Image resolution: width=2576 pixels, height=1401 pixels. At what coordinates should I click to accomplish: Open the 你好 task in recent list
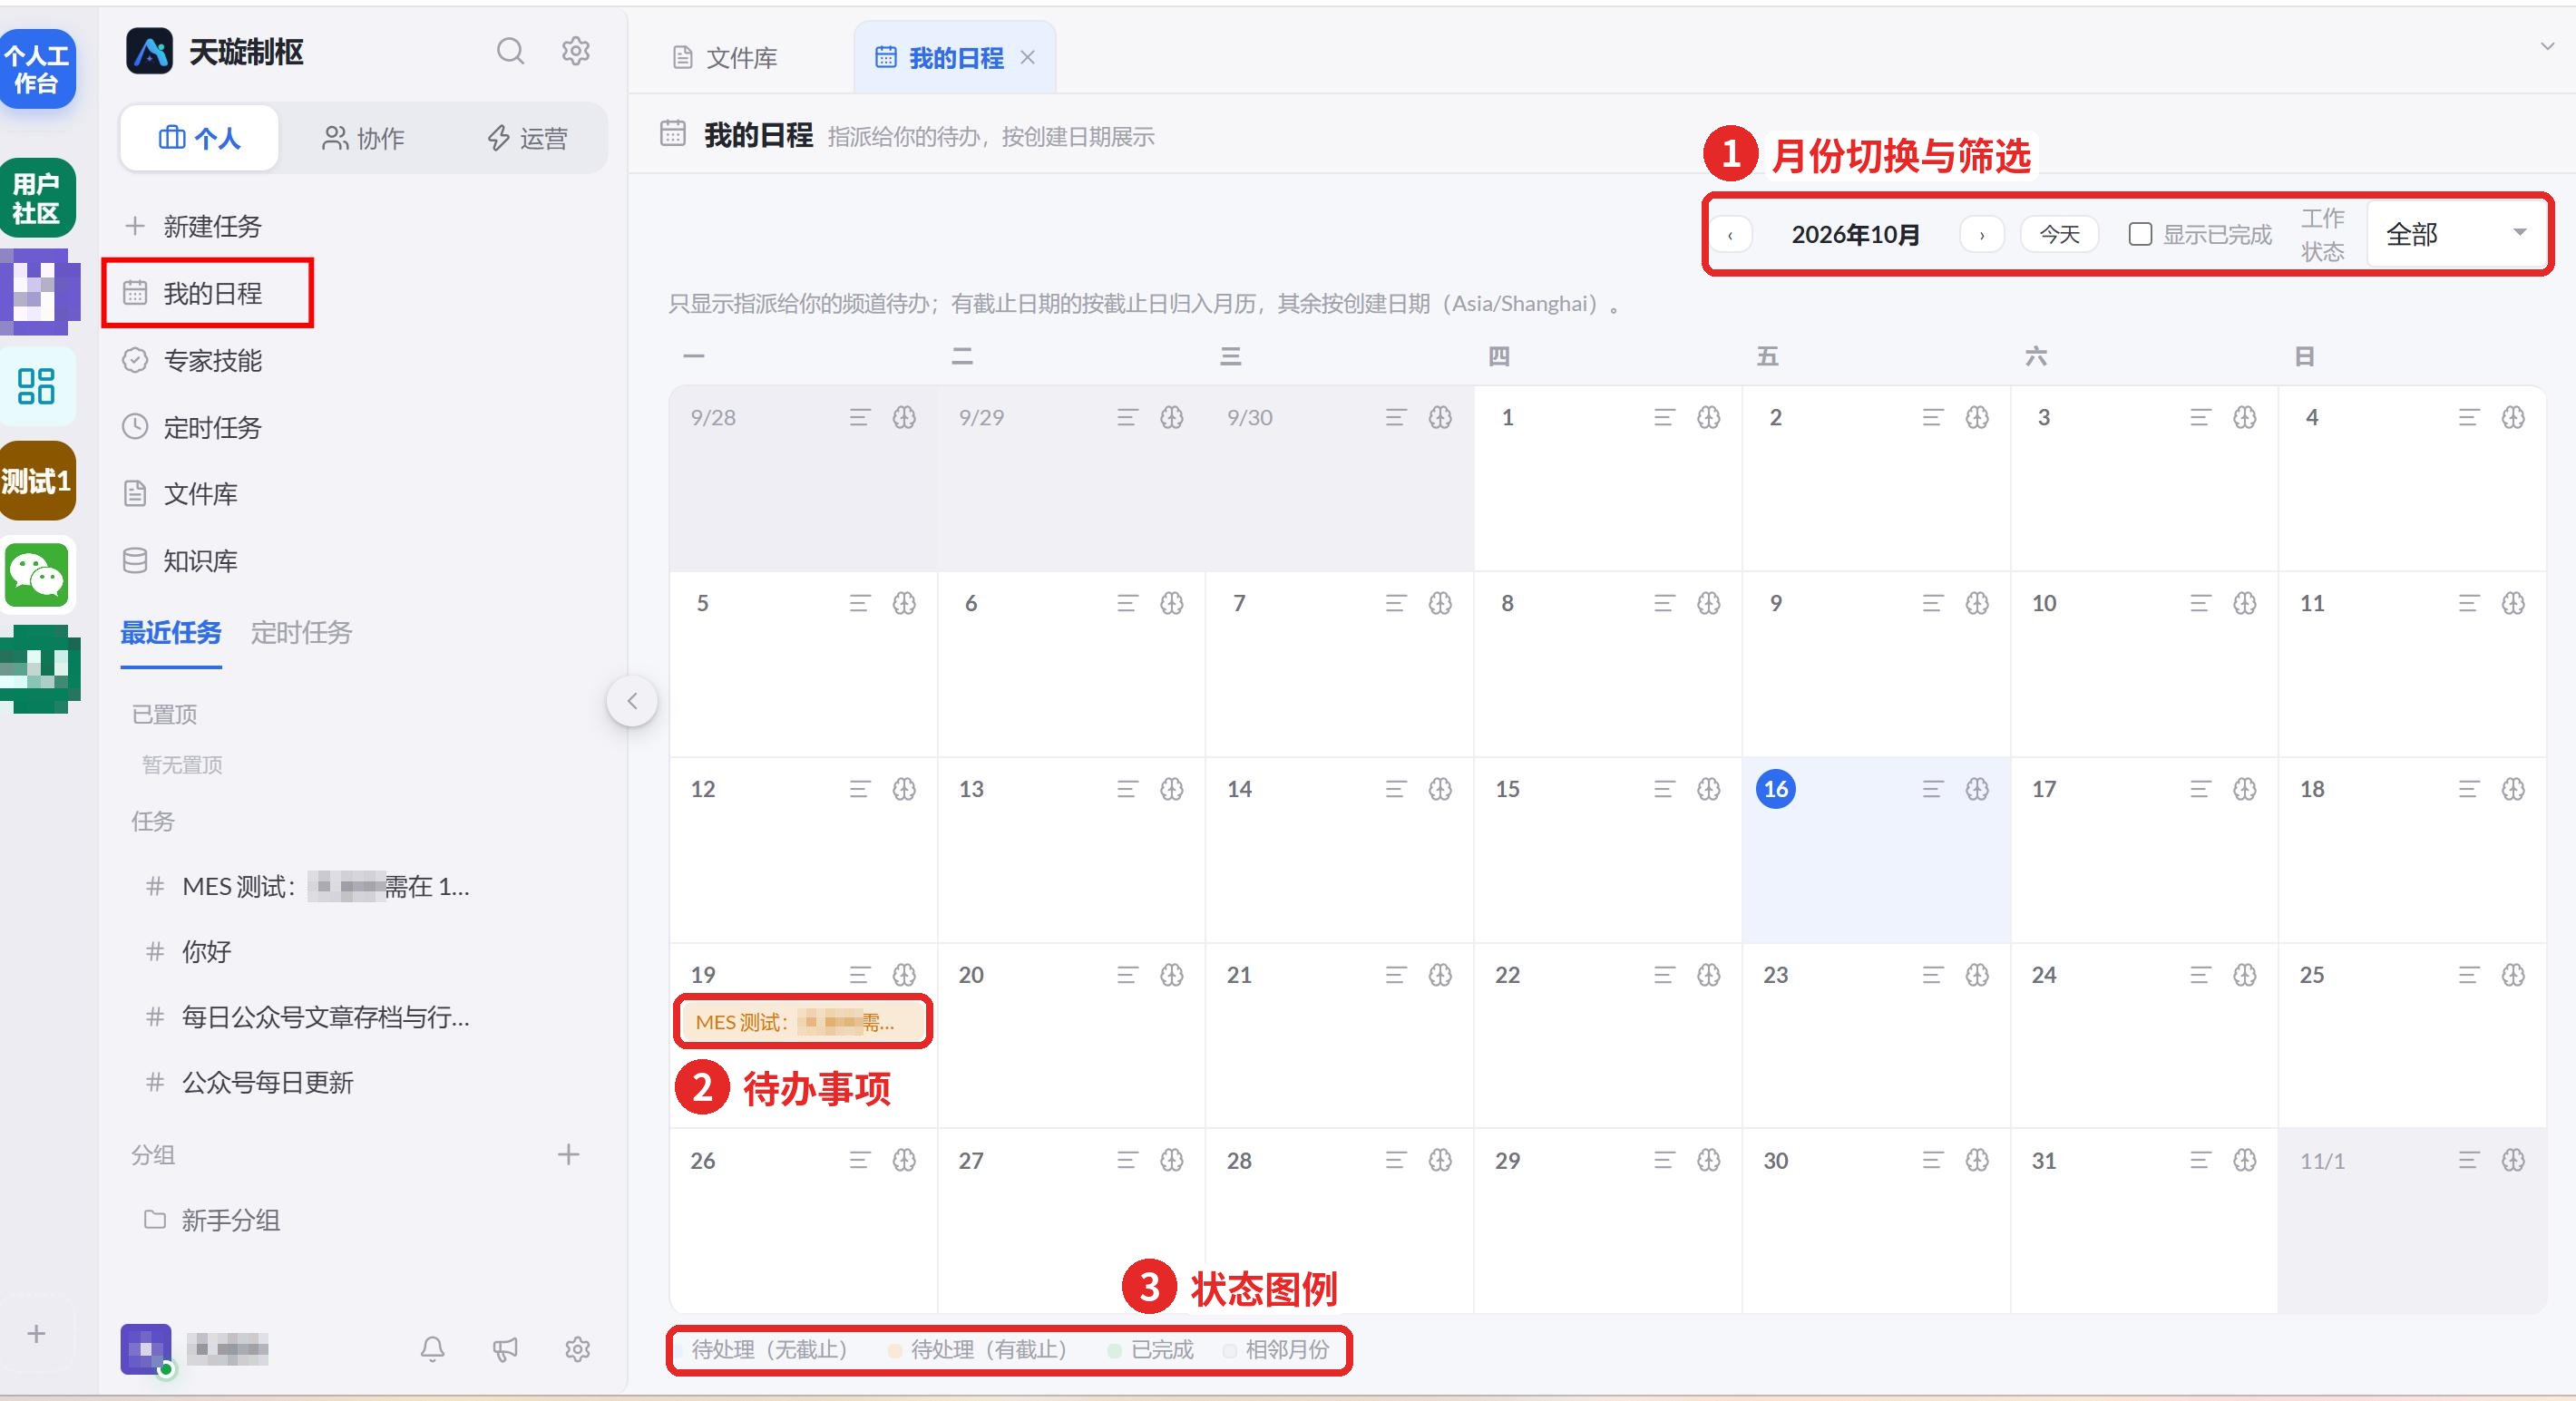(206, 951)
